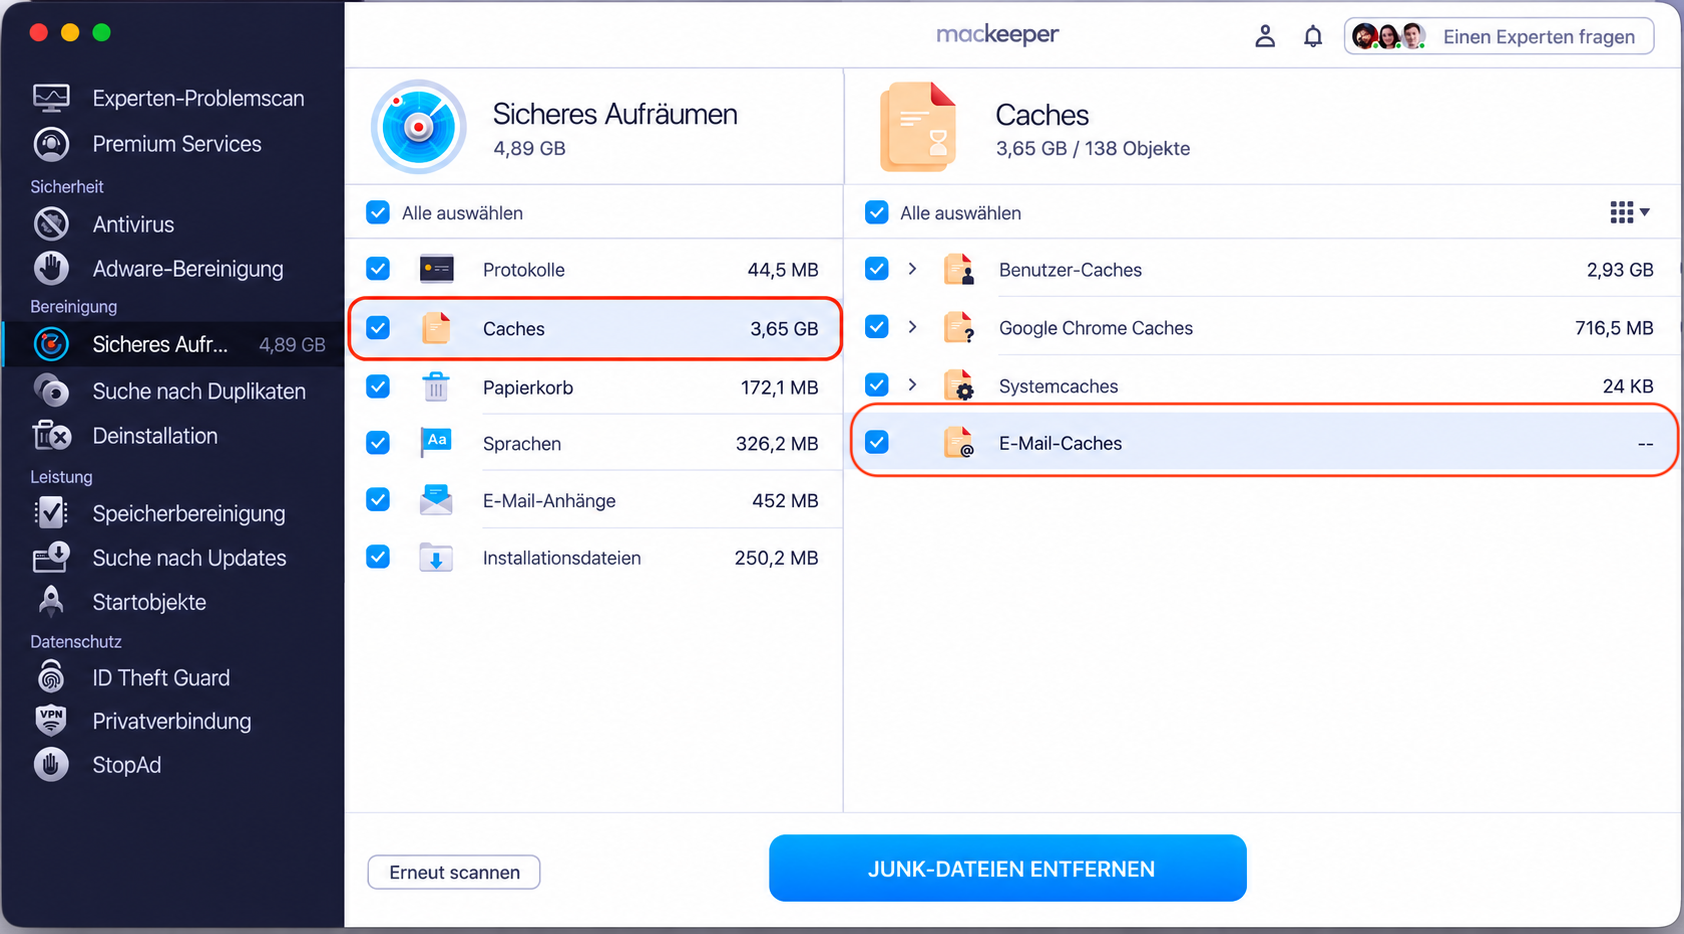Open the grid view options dropdown
Screen dimensions: 1684x934
1630,212
